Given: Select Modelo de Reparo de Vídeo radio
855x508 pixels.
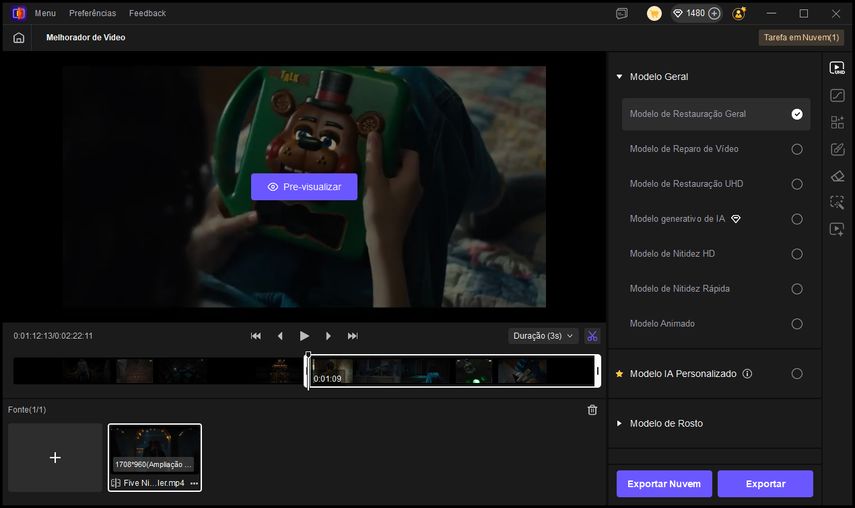Looking at the screenshot, I should tap(797, 149).
